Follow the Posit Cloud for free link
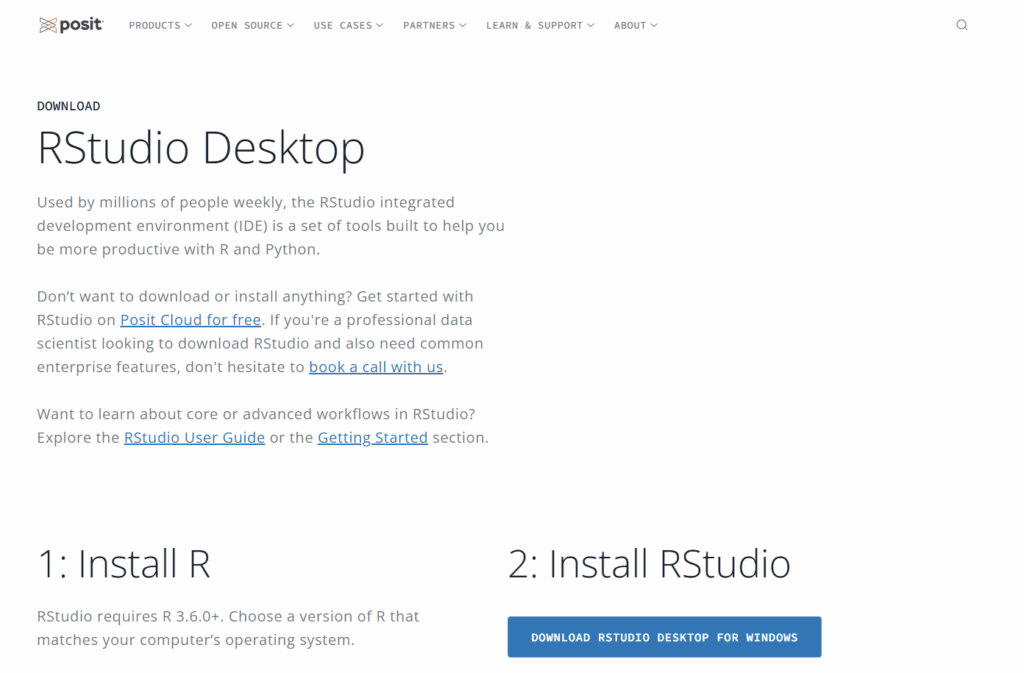 click(x=190, y=320)
